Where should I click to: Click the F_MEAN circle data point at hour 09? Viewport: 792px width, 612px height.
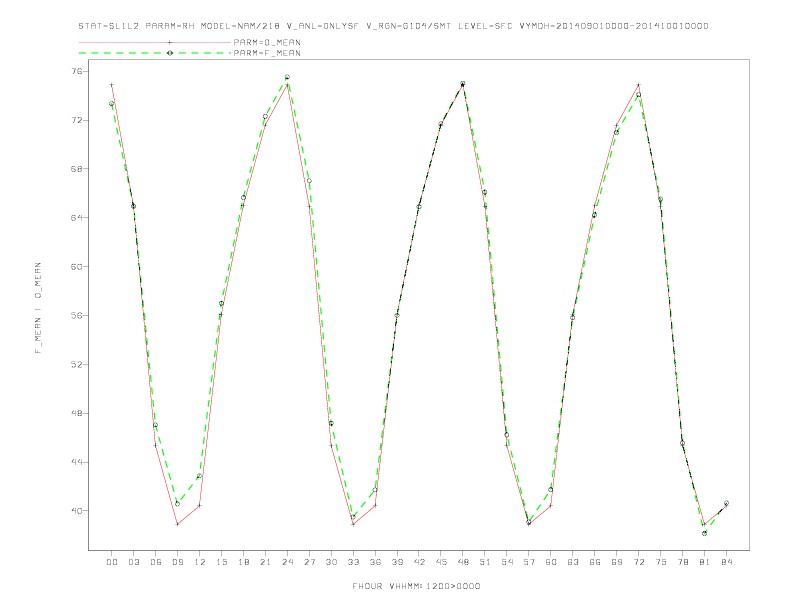(177, 503)
